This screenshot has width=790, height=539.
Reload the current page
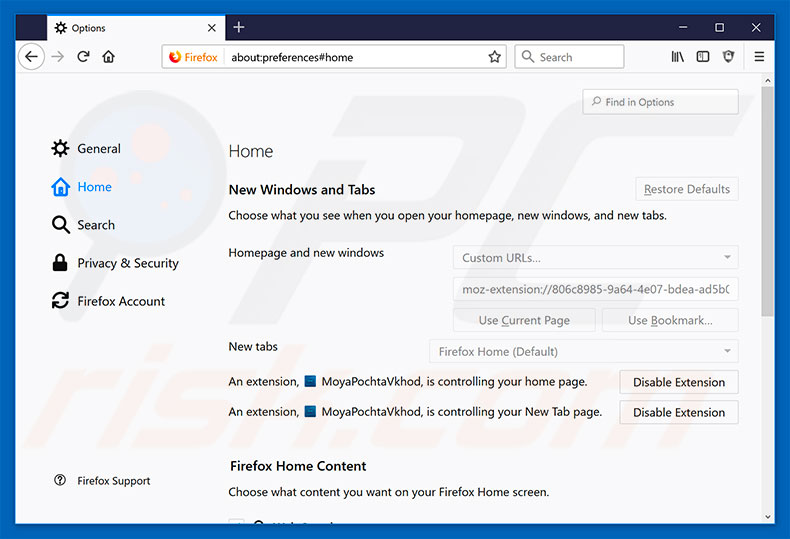click(x=84, y=56)
